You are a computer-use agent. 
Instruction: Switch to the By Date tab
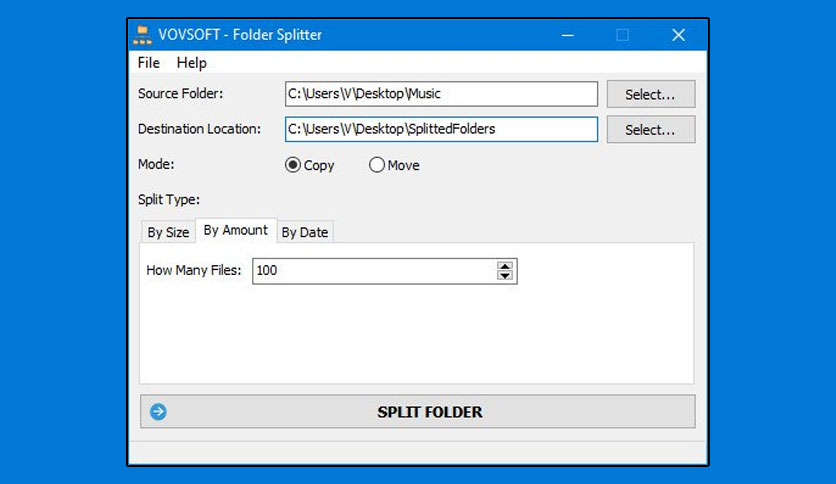point(304,232)
